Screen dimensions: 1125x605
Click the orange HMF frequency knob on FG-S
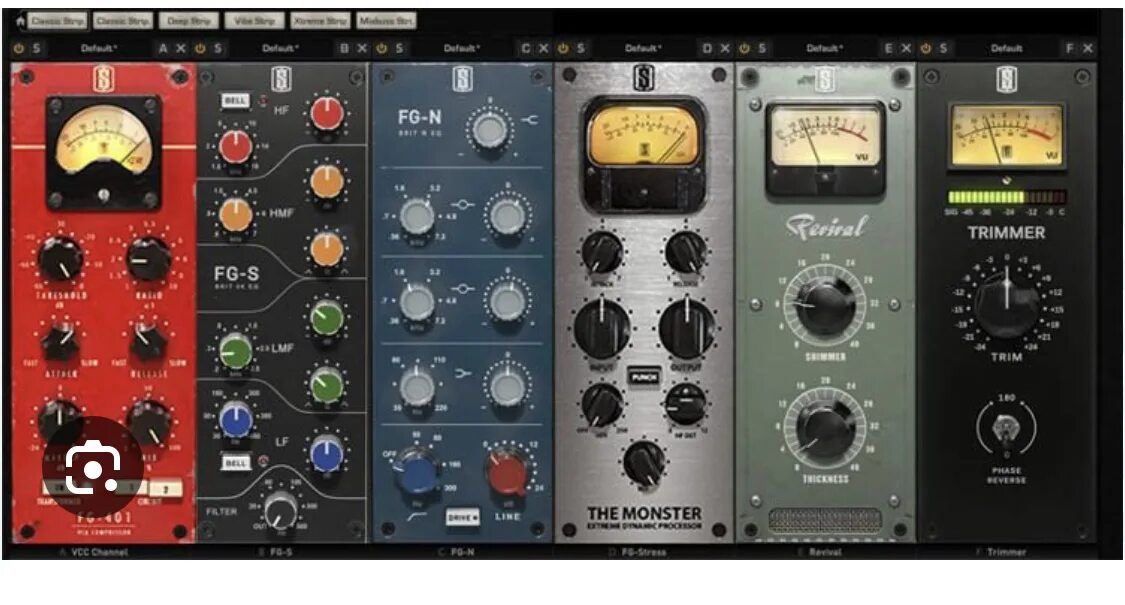tap(236, 215)
